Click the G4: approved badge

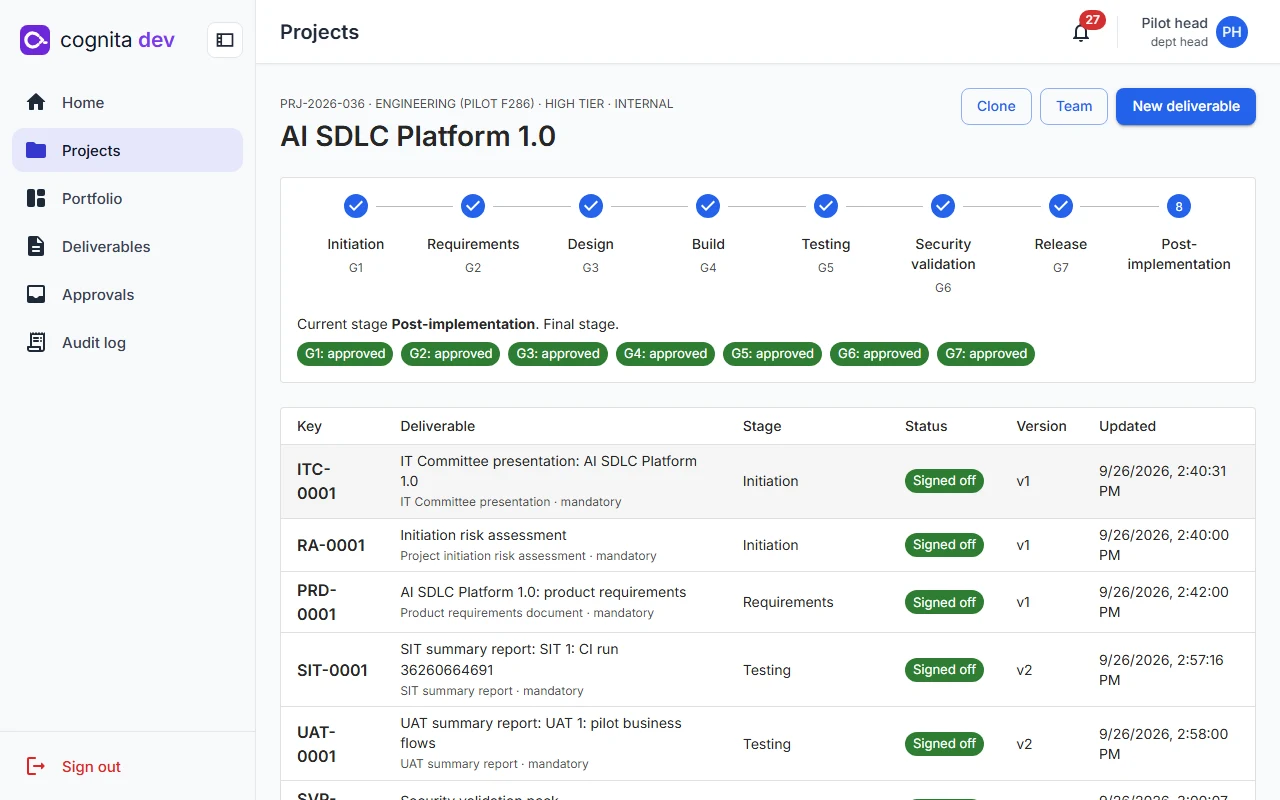click(x=665, y=353)
